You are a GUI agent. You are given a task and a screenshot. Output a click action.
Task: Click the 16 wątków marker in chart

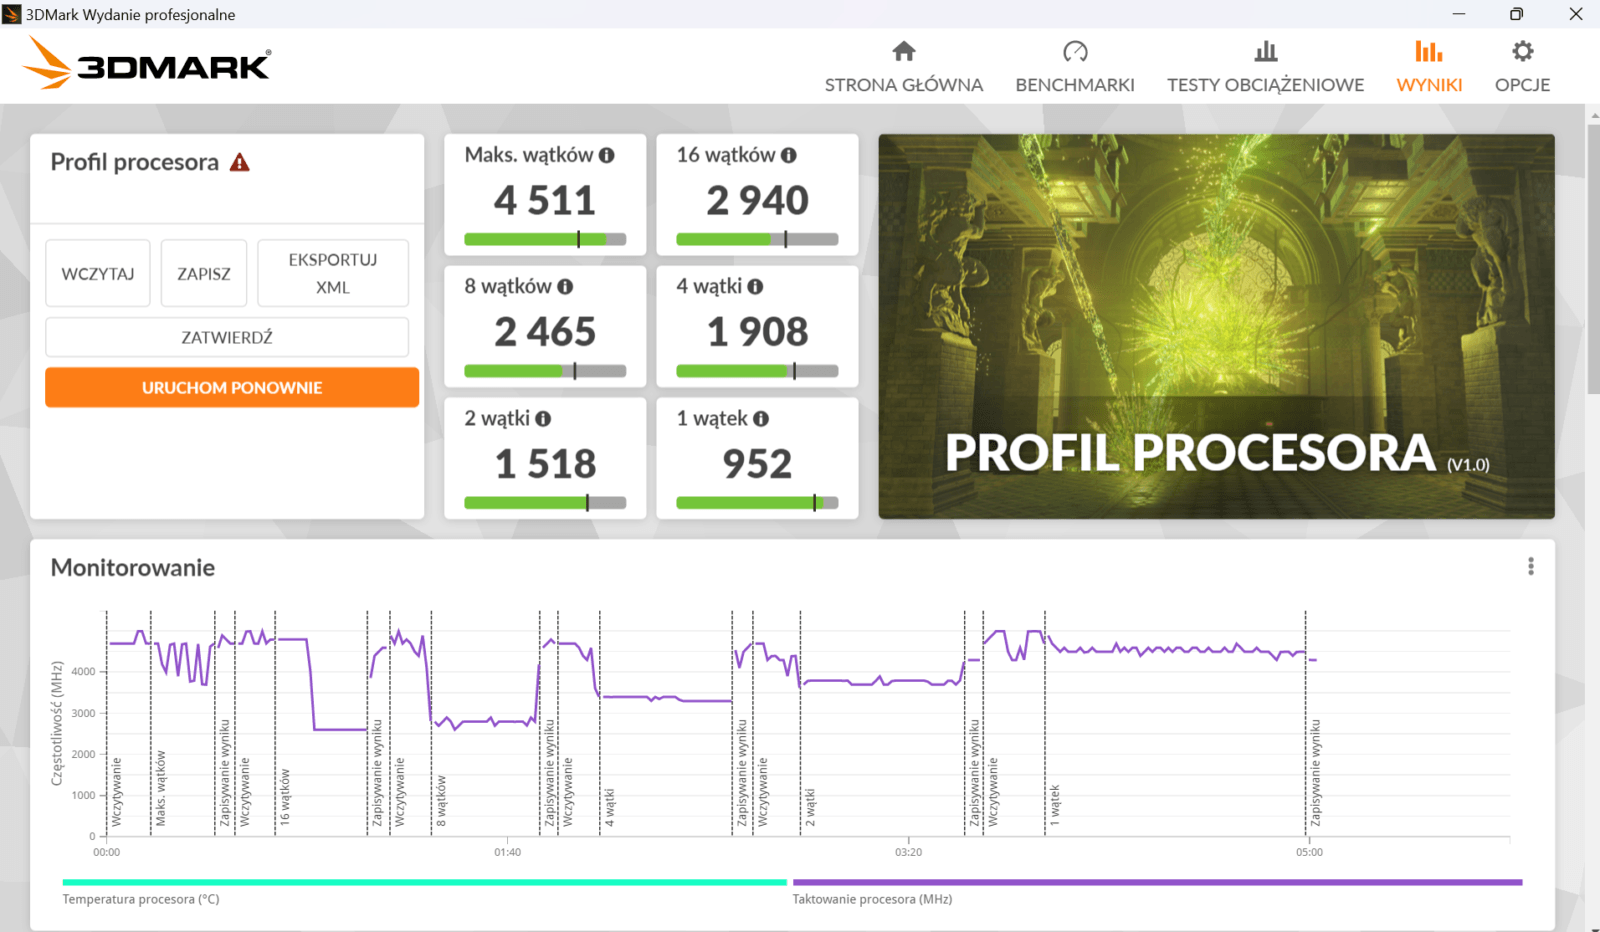pyautogui.click(x=284, y=796)
